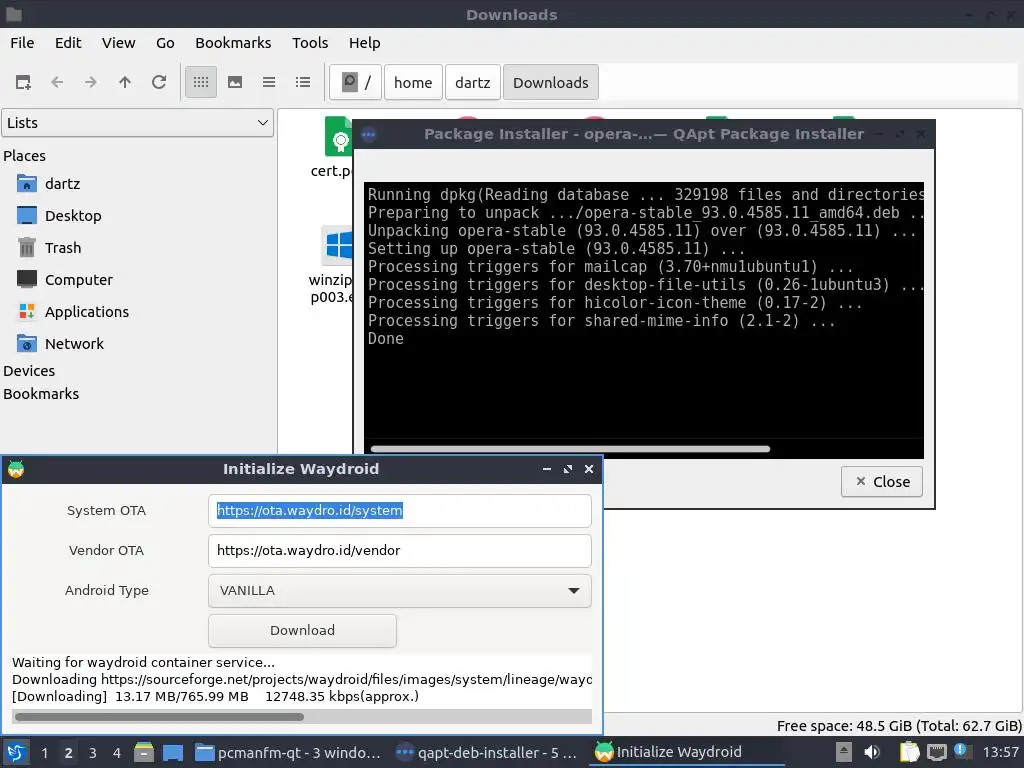Click the System OTA URL field
Screen dimensions: 1024x768
click(x=400, y=511)
